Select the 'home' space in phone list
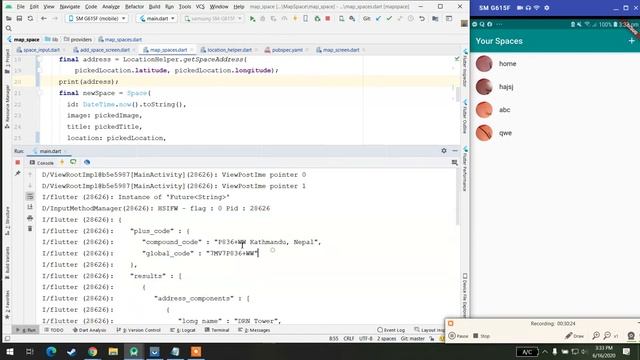Image resolution: width=640 pixels, height=360 pixels. [x=555, y=64]
